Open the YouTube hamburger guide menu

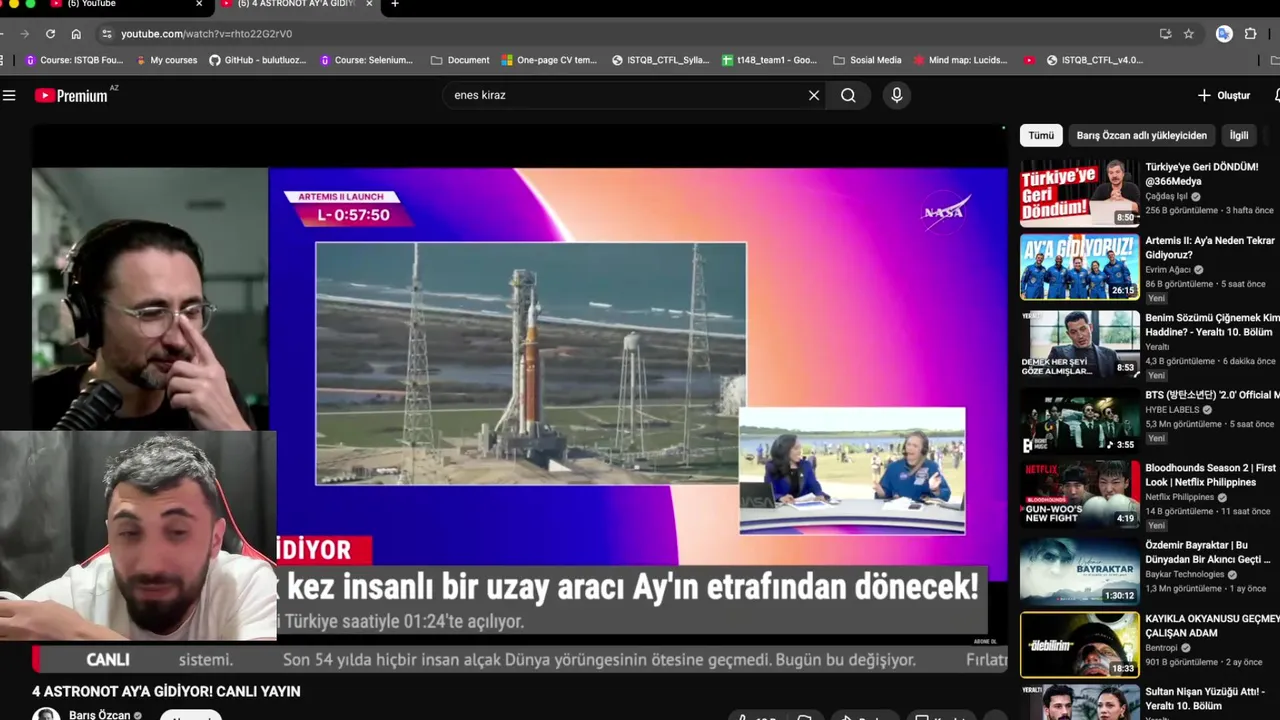(9, 95)
